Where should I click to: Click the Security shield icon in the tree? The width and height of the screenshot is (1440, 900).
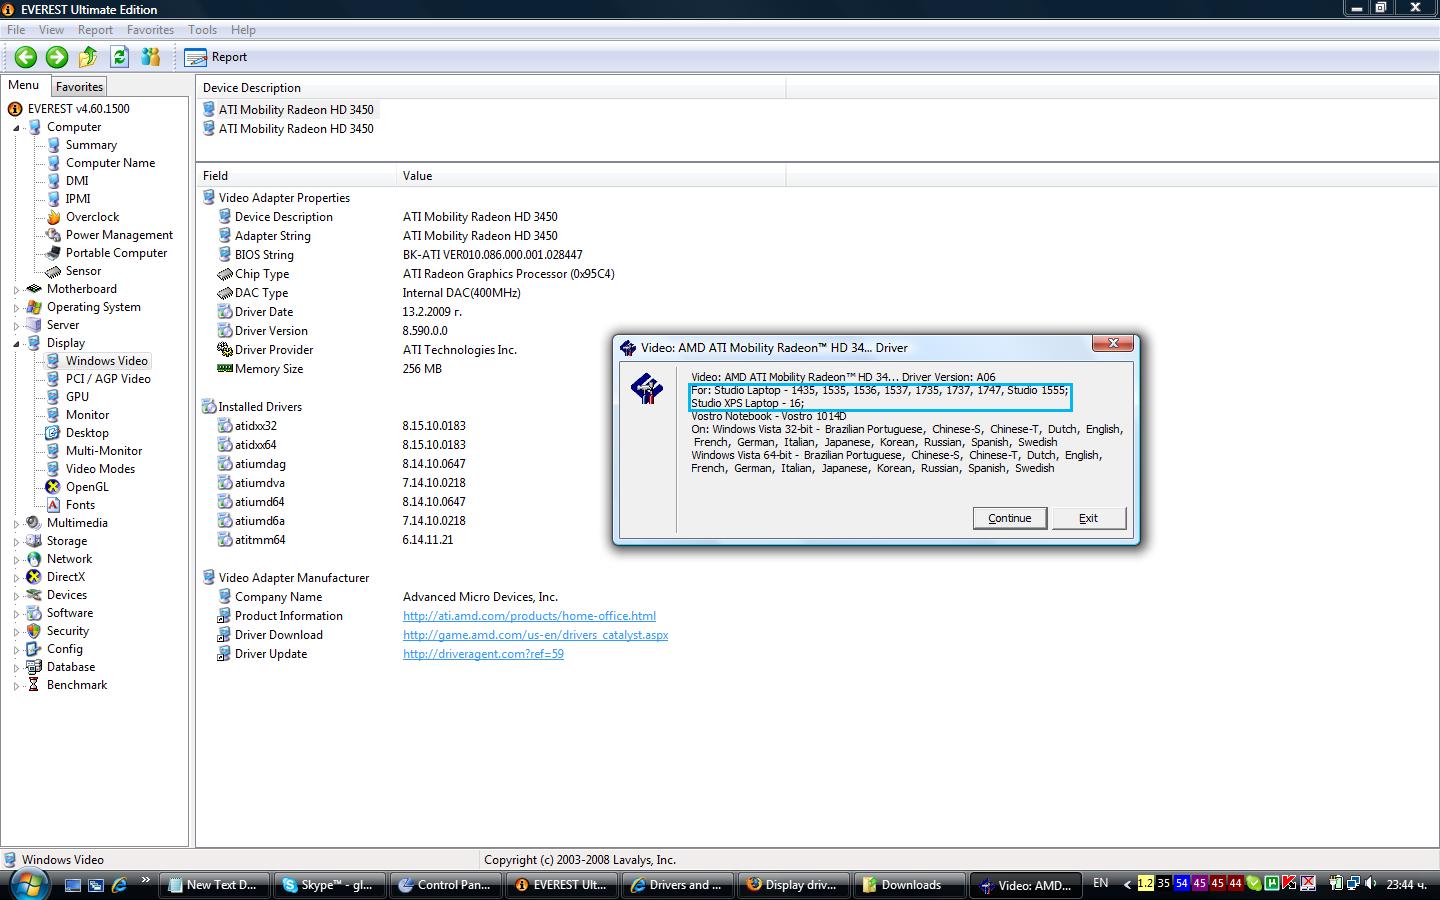tap(35, 631)
